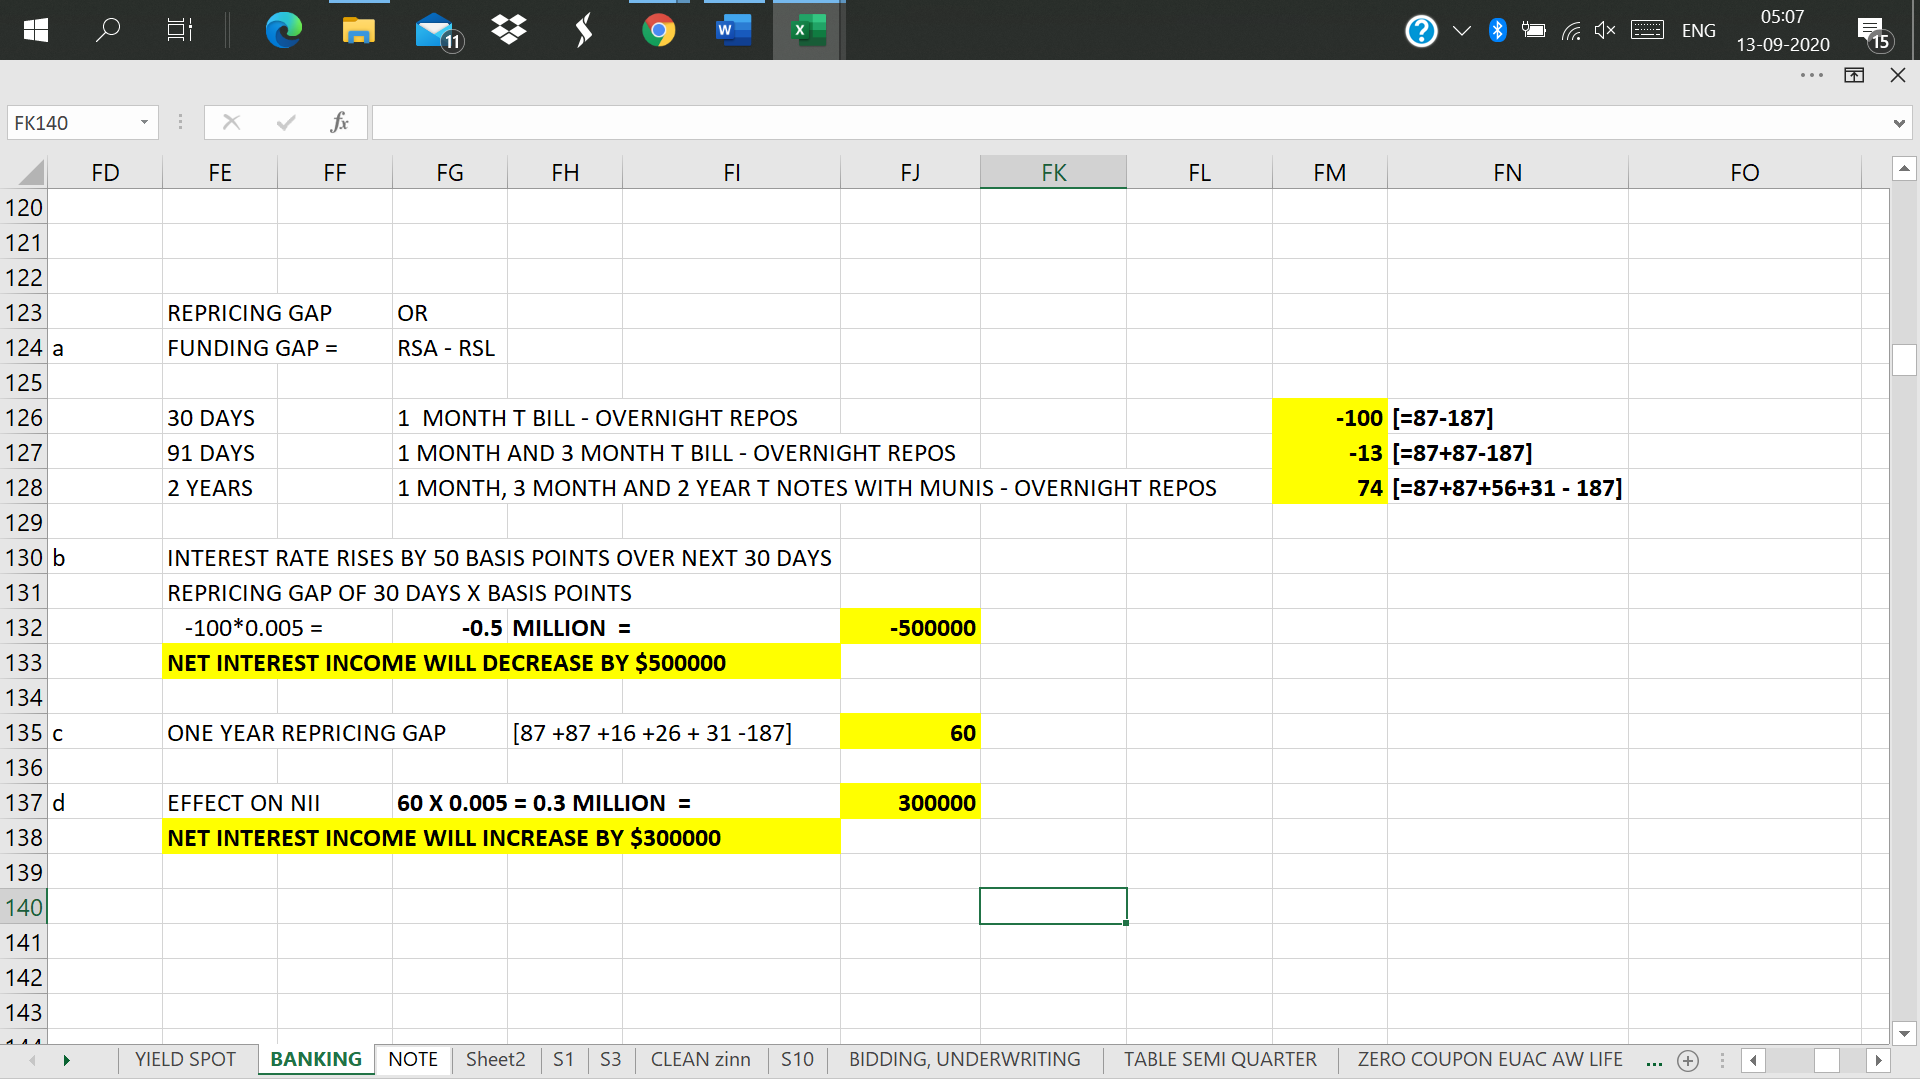Switch to the NOTE sheet tab
Screen dimensions: 1920x1080
(413, 1059)
